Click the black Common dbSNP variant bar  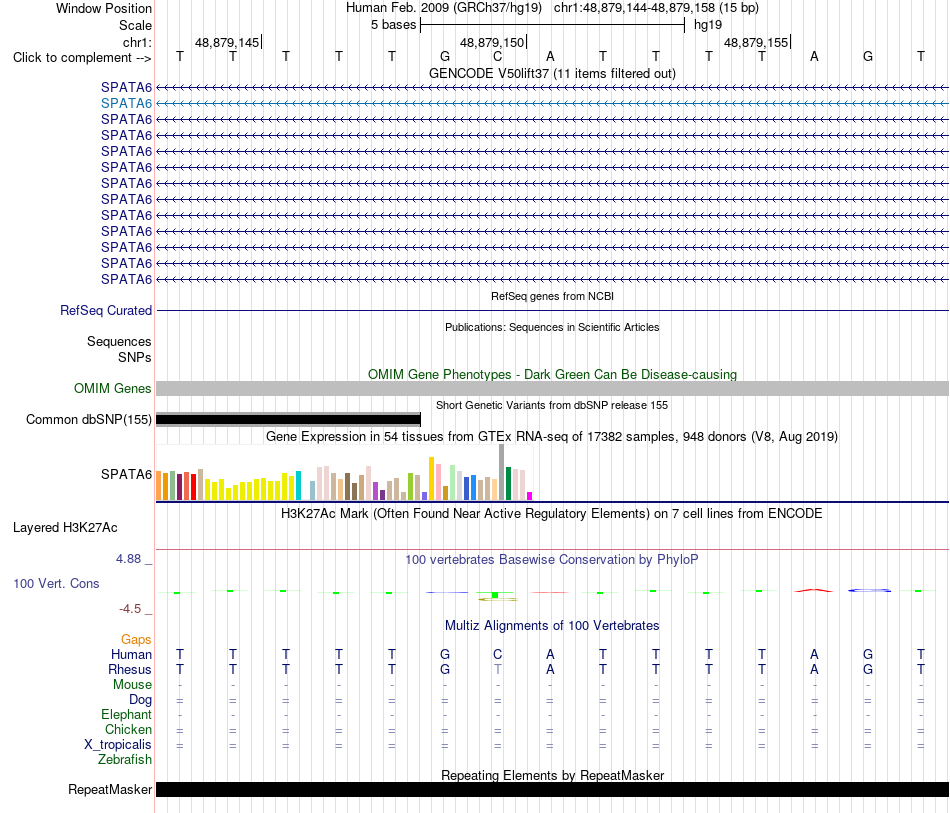coord(288,419)
